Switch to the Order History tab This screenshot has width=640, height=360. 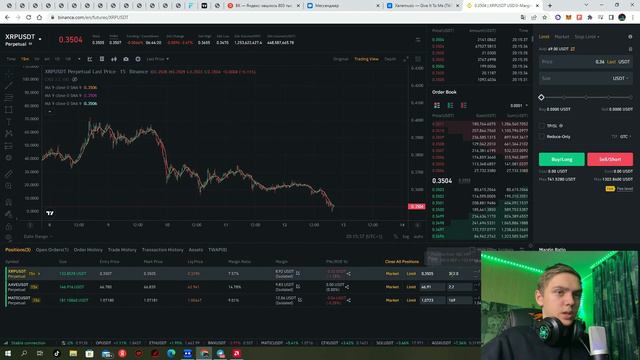88,250
